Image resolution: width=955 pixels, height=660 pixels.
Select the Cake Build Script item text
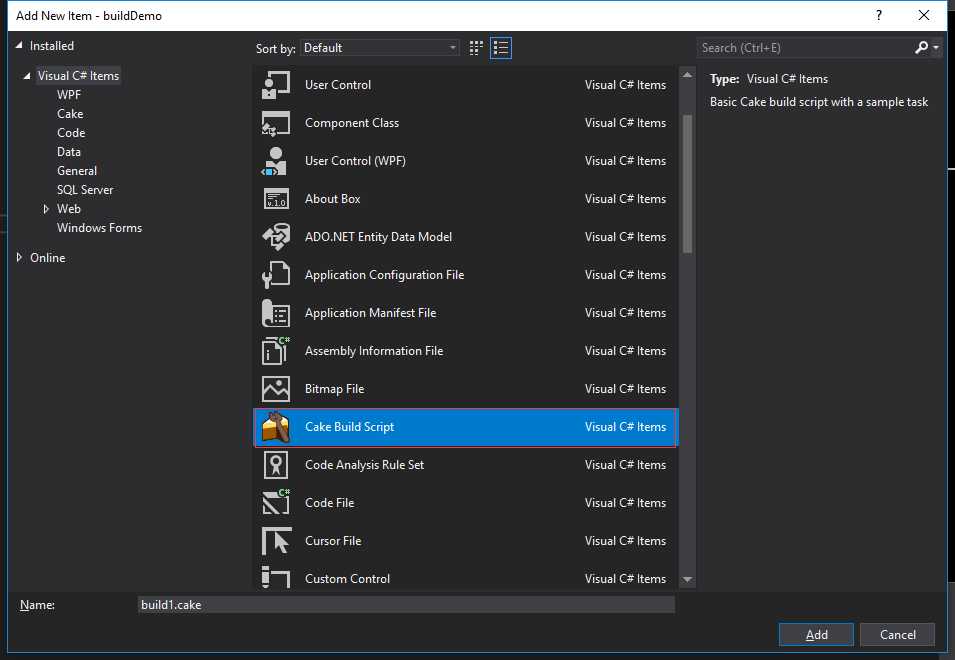(x=350, y=427)
